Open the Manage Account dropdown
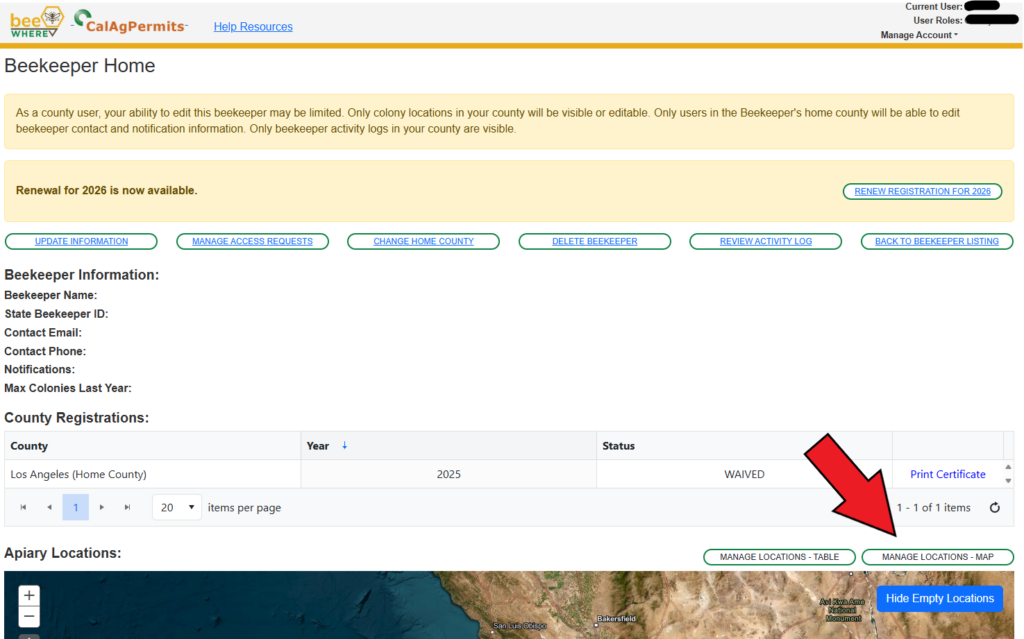Image resolution: width=1024 pixels, height=639 pixels. coord(918,34)
